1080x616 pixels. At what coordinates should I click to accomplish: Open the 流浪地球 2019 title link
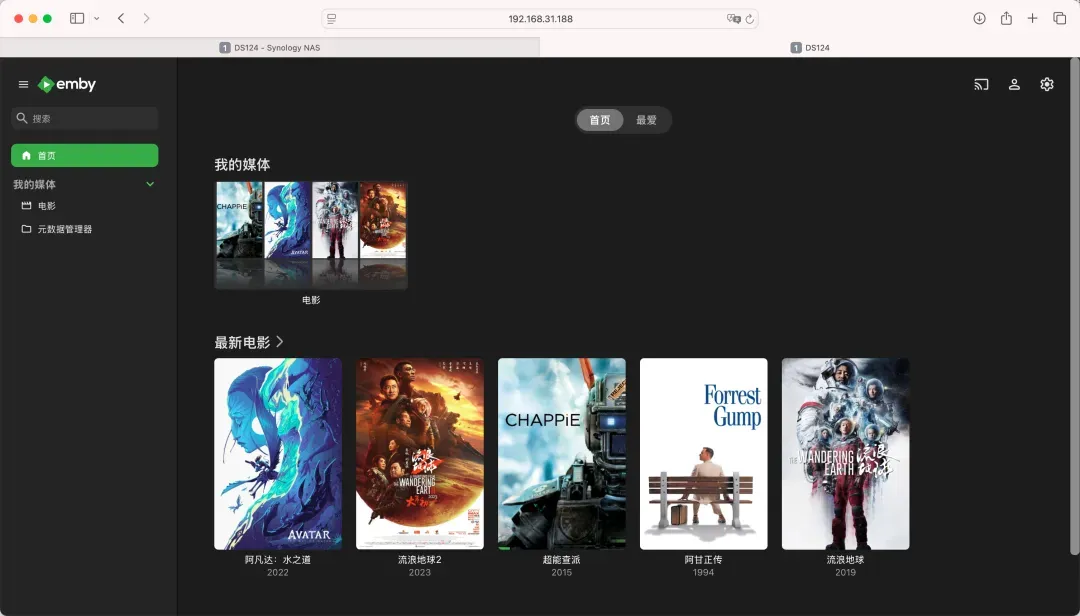tap(845, 559)
